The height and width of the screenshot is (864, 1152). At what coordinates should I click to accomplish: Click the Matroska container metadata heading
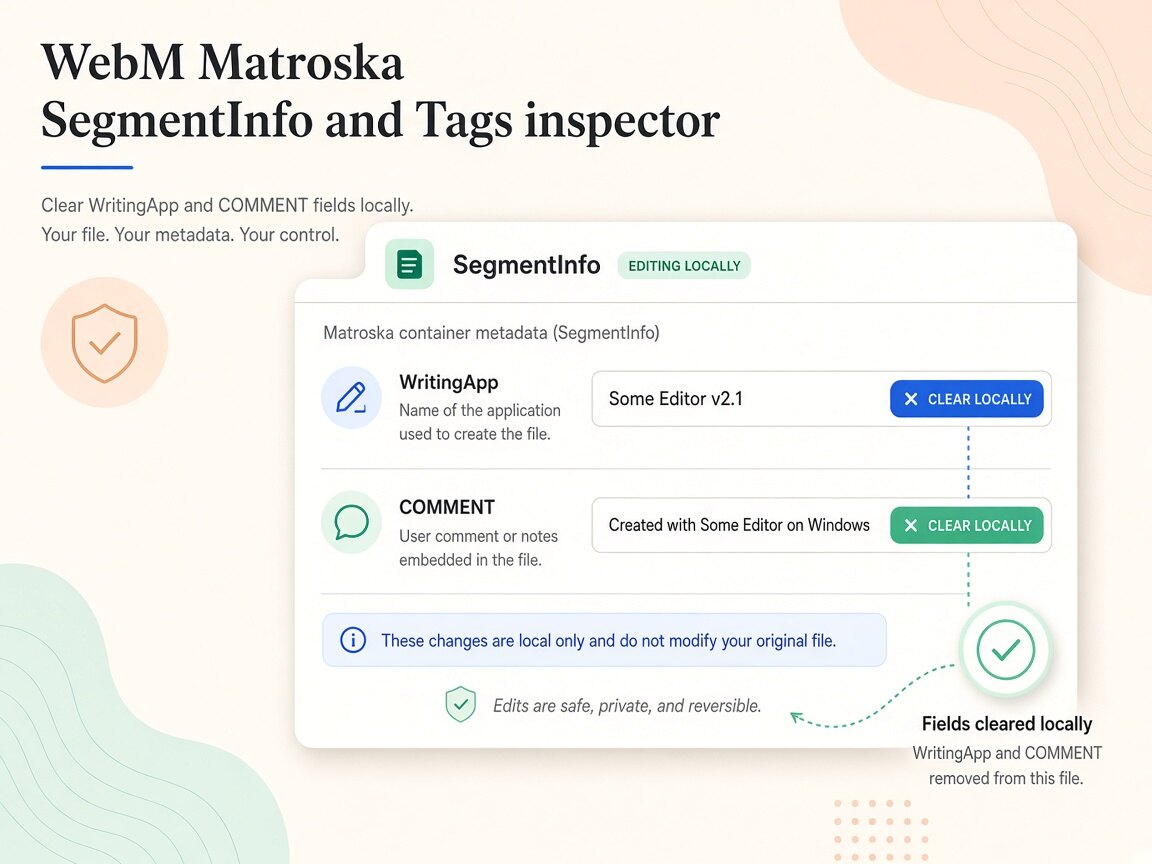491,333
